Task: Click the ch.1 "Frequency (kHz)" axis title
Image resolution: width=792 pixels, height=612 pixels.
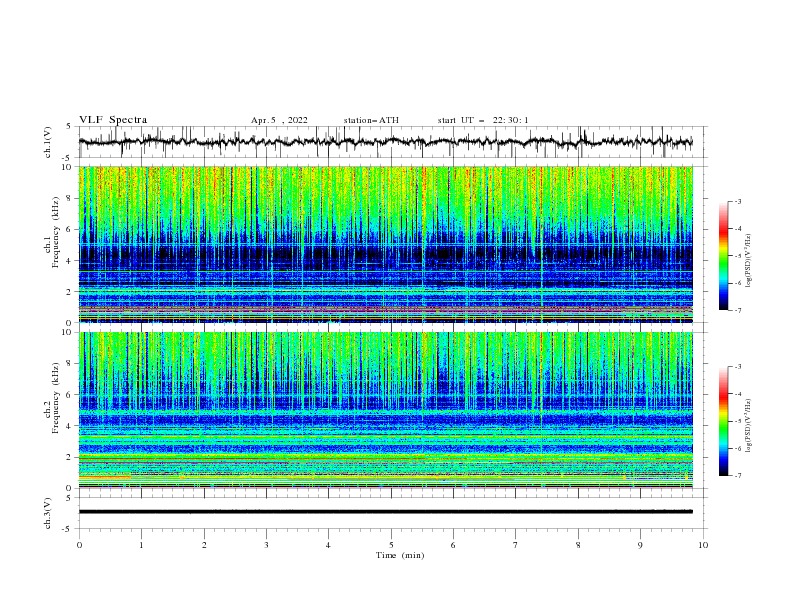Action: click(56, 230)
